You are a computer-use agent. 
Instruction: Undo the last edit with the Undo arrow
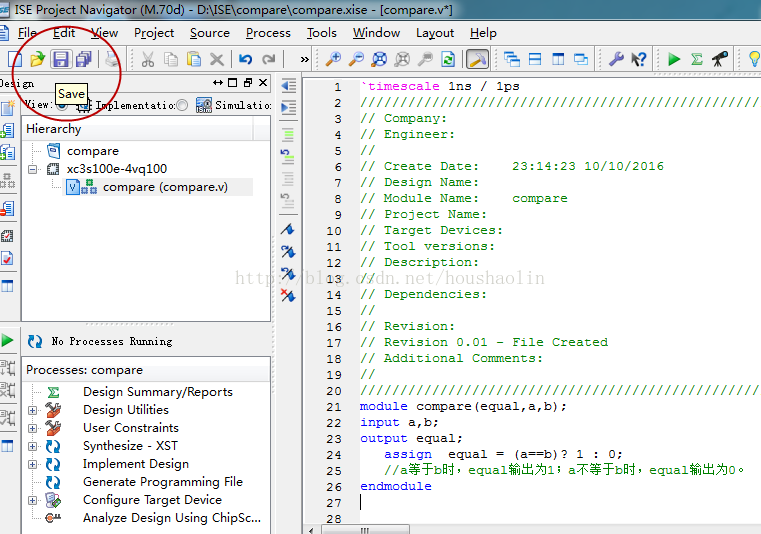pos(245,59)
